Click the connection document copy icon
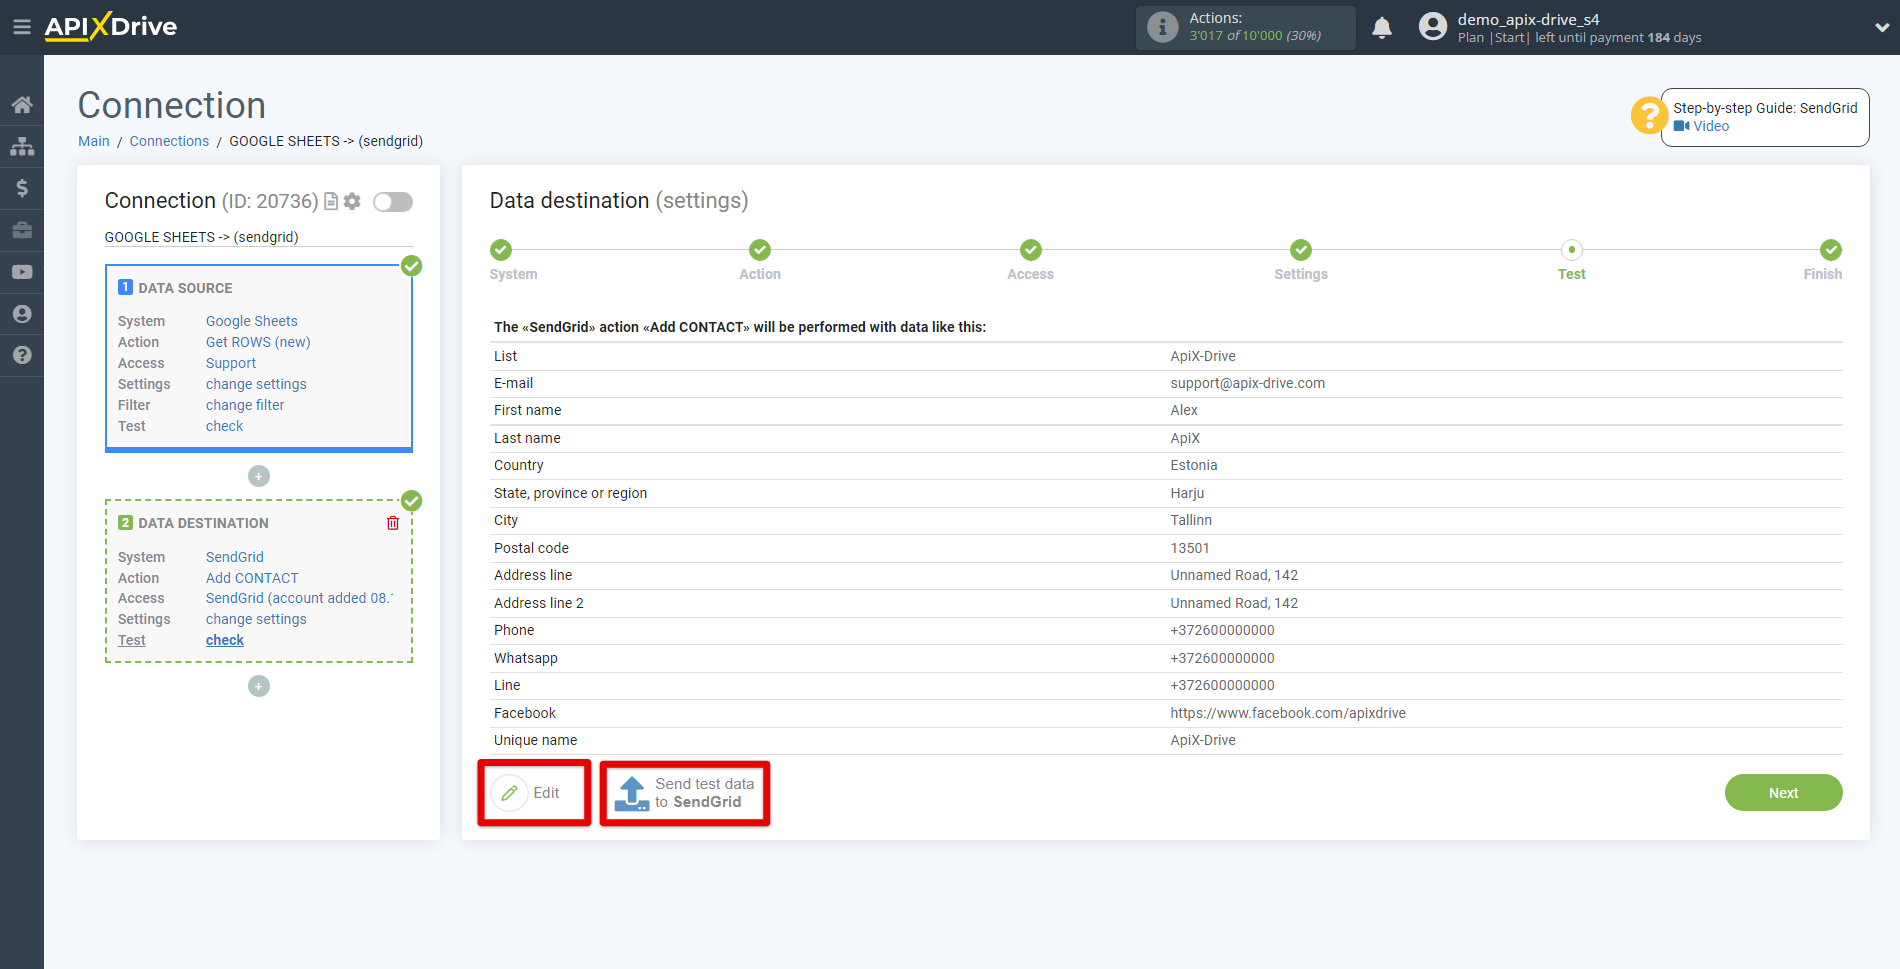The image size is (1900, 969). pos(331,201)
